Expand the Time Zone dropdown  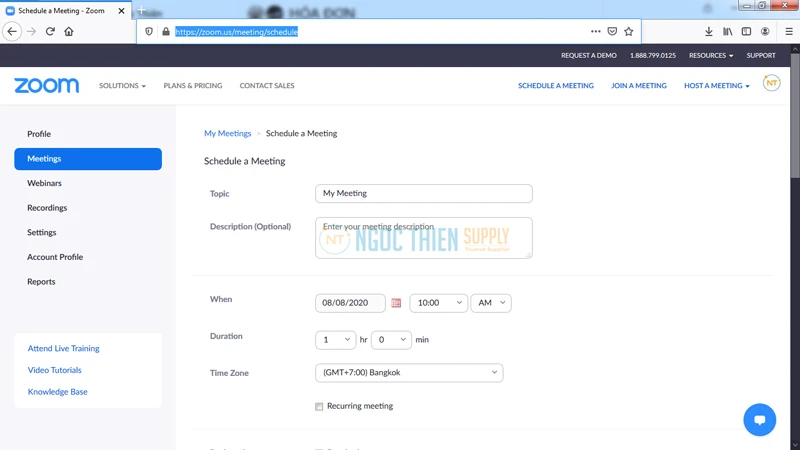[x=409, y=373]
